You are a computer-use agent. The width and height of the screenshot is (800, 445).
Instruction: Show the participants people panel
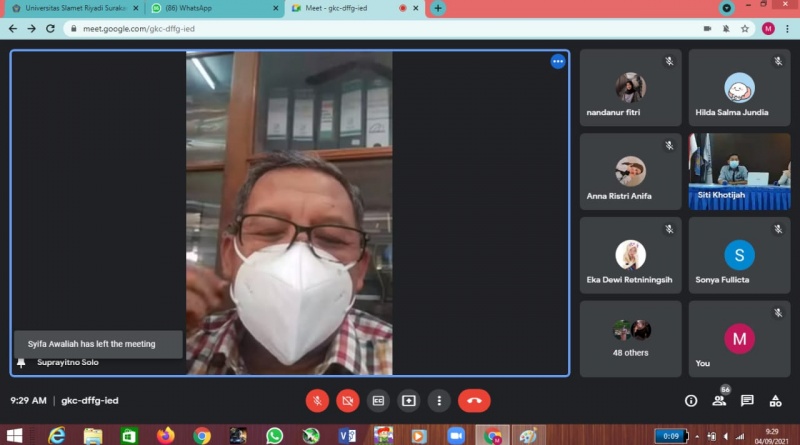coord(719,400)
